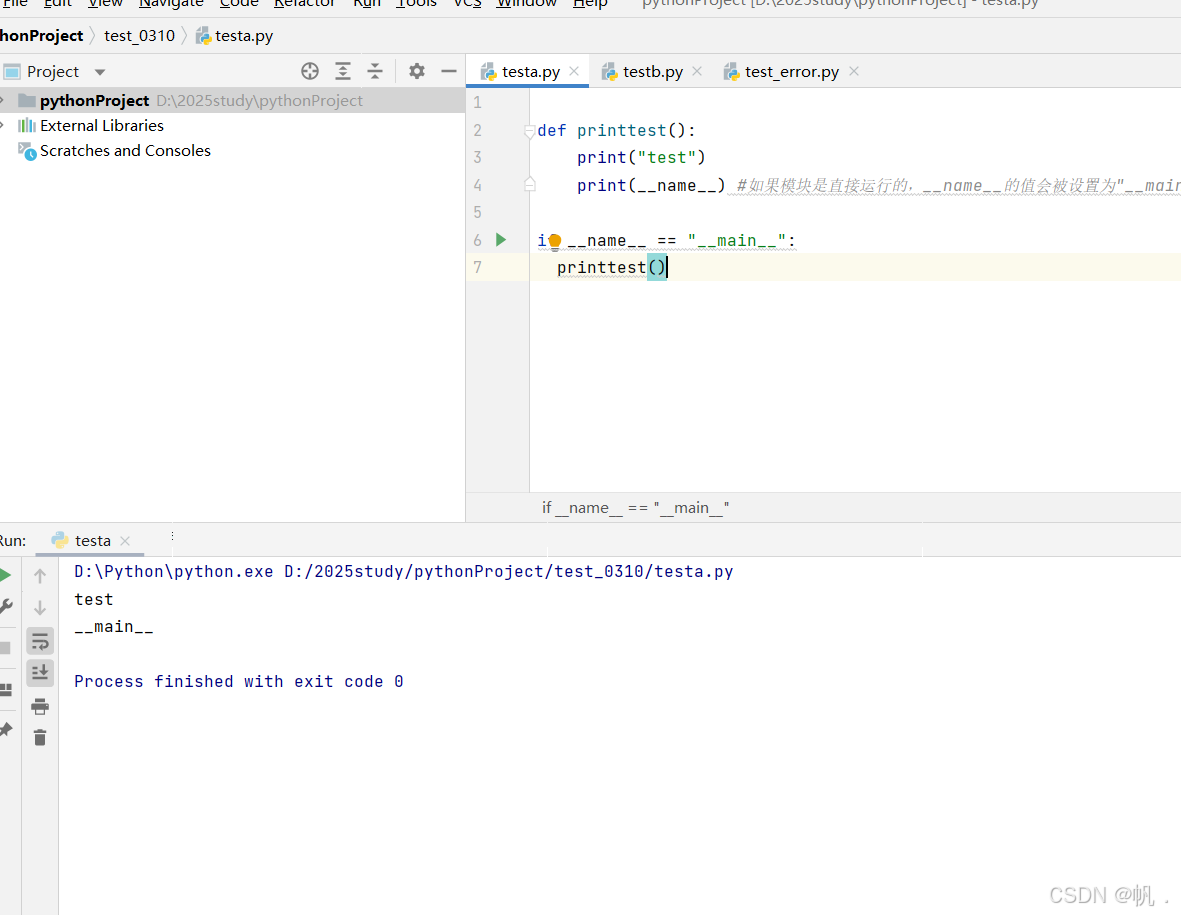Clear the Run console with trash icon
1181x915 pixels.
[40, 738]
